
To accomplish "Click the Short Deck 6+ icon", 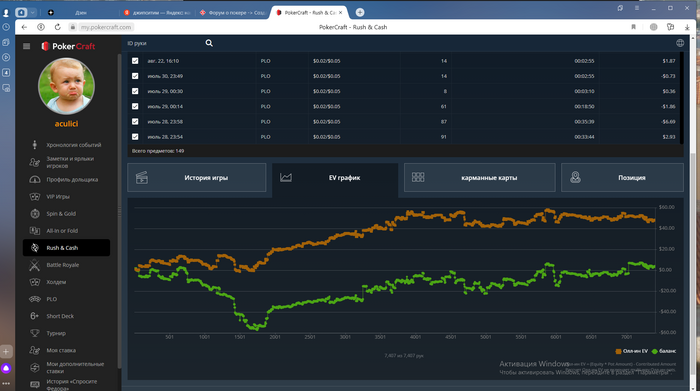I will coord(35,316).
